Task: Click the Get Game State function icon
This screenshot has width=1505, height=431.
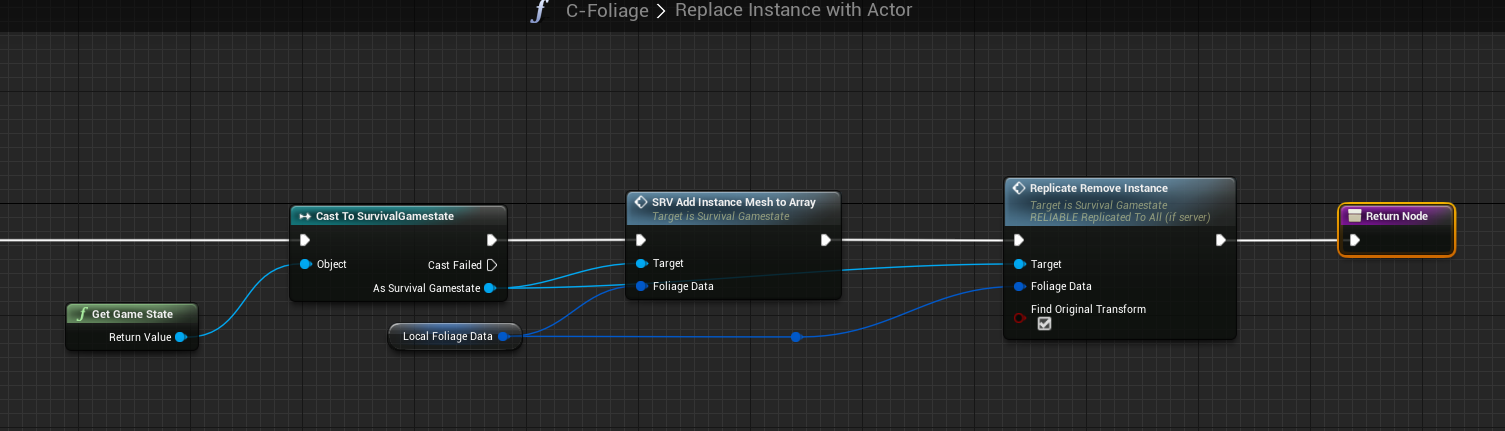Action: 81,314
